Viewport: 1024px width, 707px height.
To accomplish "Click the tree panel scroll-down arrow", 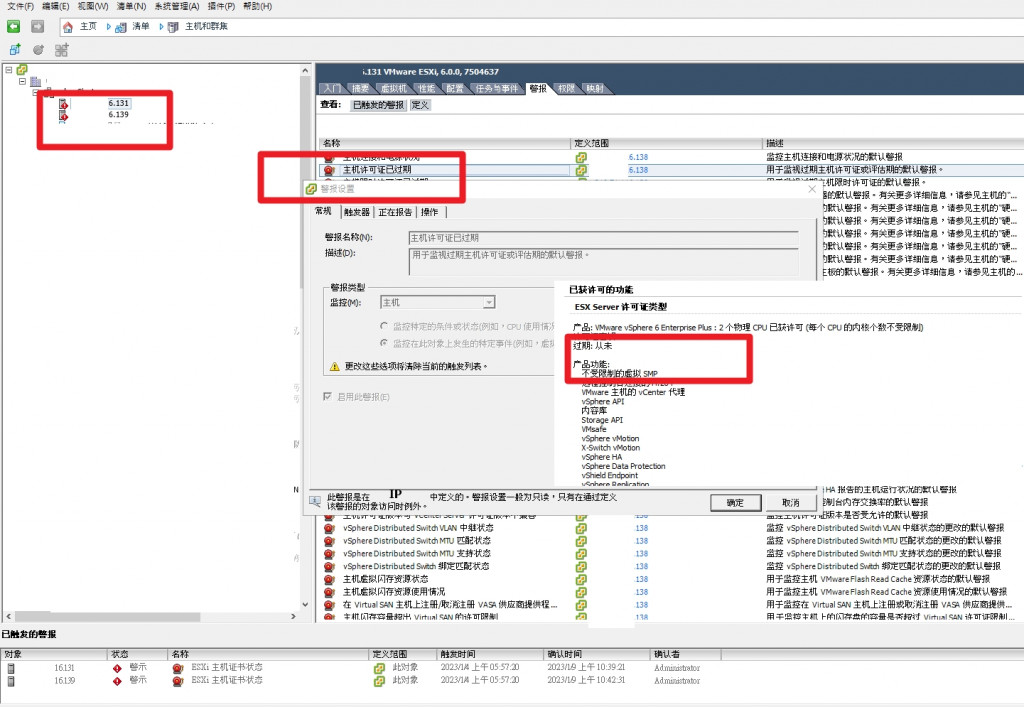I will pyautogui.click(x=305, y=605).
